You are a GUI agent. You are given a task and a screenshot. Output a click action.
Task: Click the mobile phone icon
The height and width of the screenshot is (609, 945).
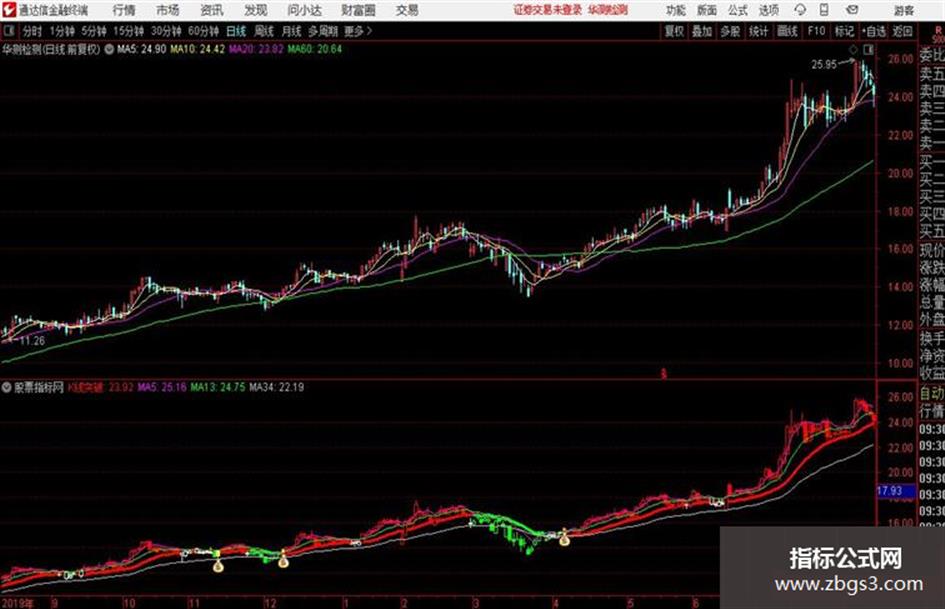tap(824, 10)
